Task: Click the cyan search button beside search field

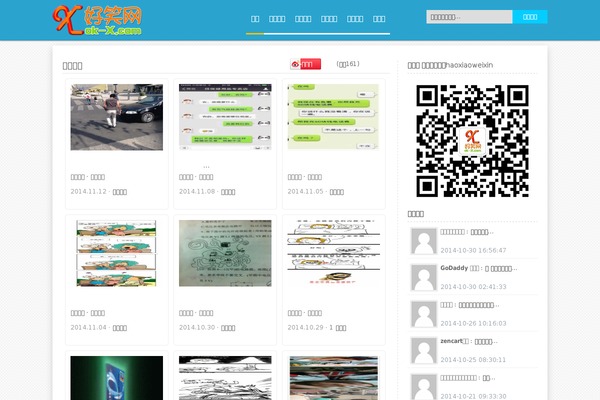Action: pos(530,17)
